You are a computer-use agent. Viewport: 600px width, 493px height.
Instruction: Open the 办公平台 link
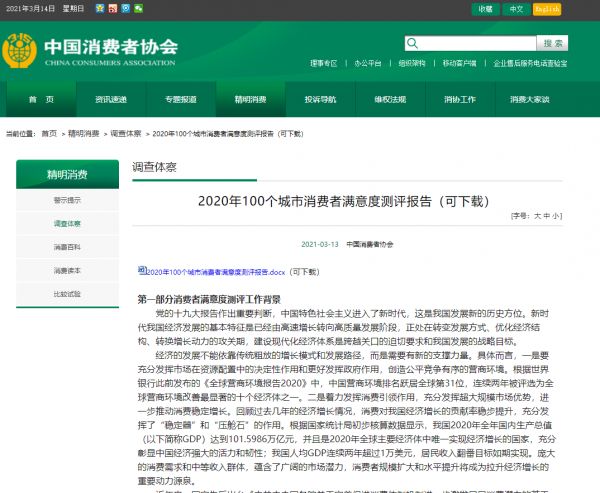pos(368,64)
